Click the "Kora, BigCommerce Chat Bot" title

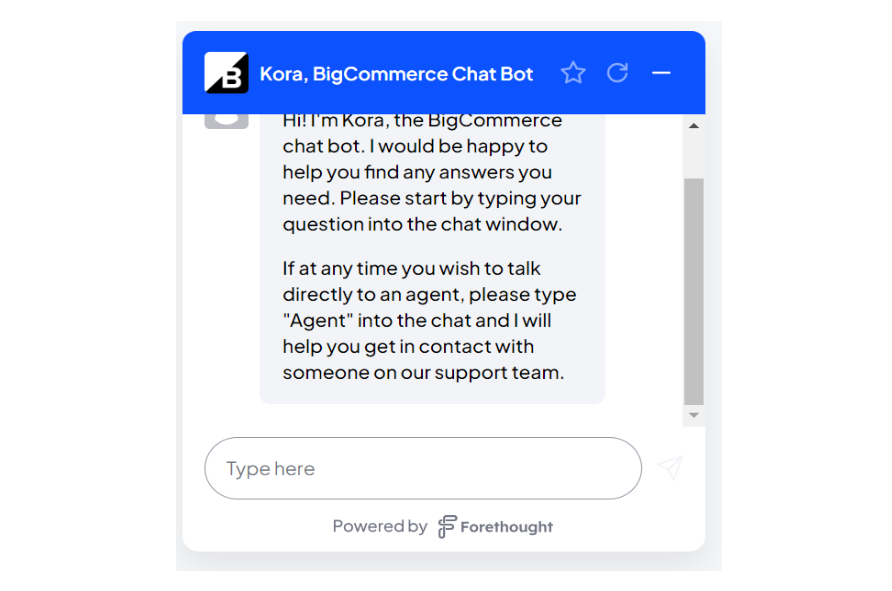397,74
